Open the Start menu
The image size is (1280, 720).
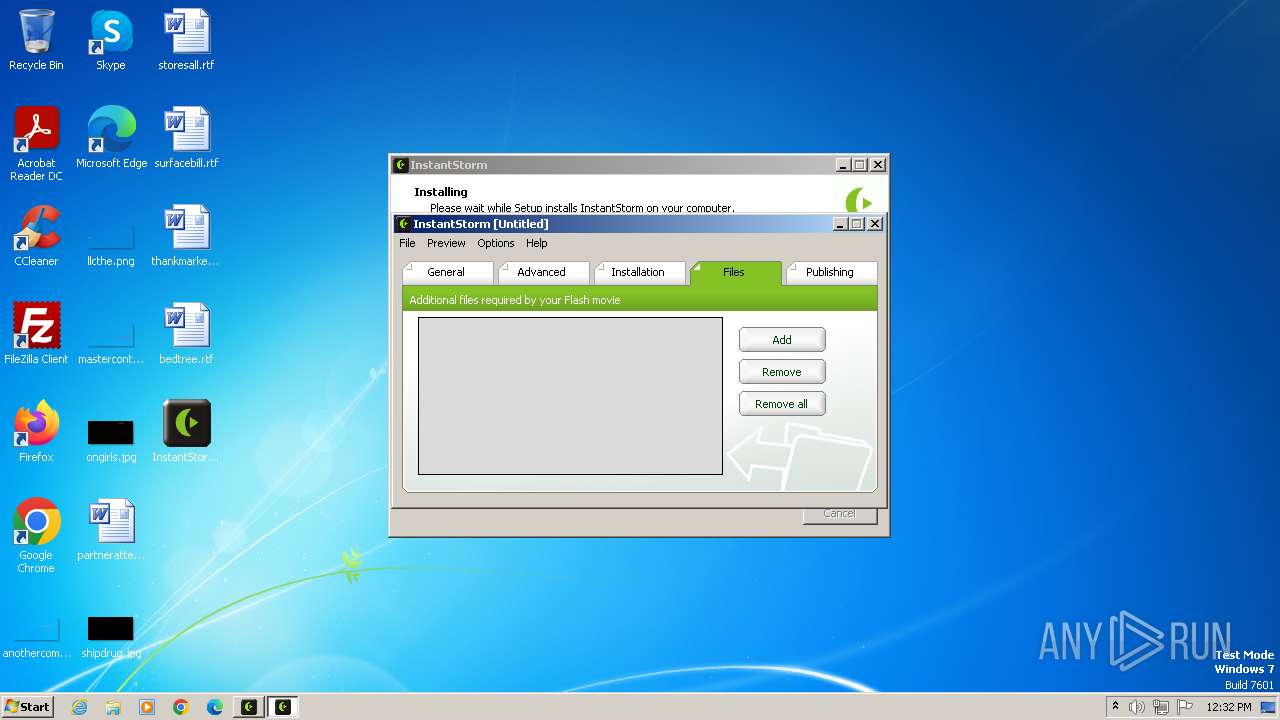(28, 707)
